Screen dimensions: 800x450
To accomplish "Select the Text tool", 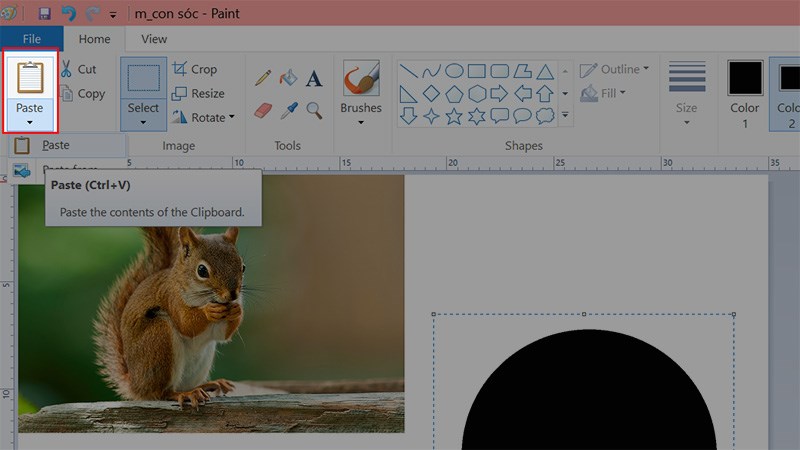I will point(314,78).
